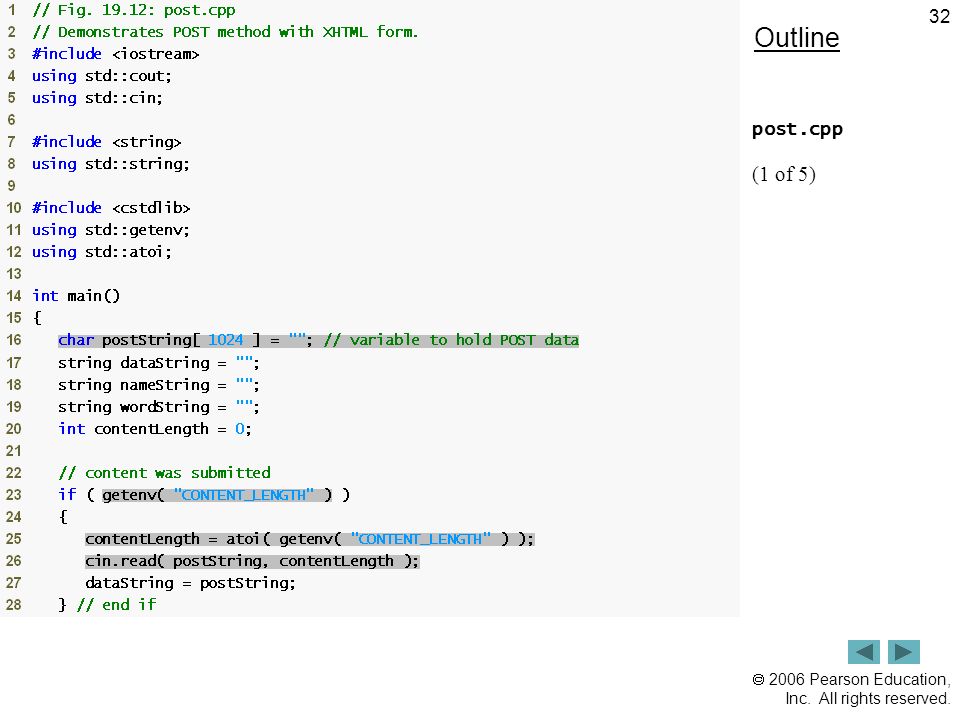The height and width of the screenshot is (720, 960).
Task: Click the using std::cout; line
Action: [x=102, y=76]
